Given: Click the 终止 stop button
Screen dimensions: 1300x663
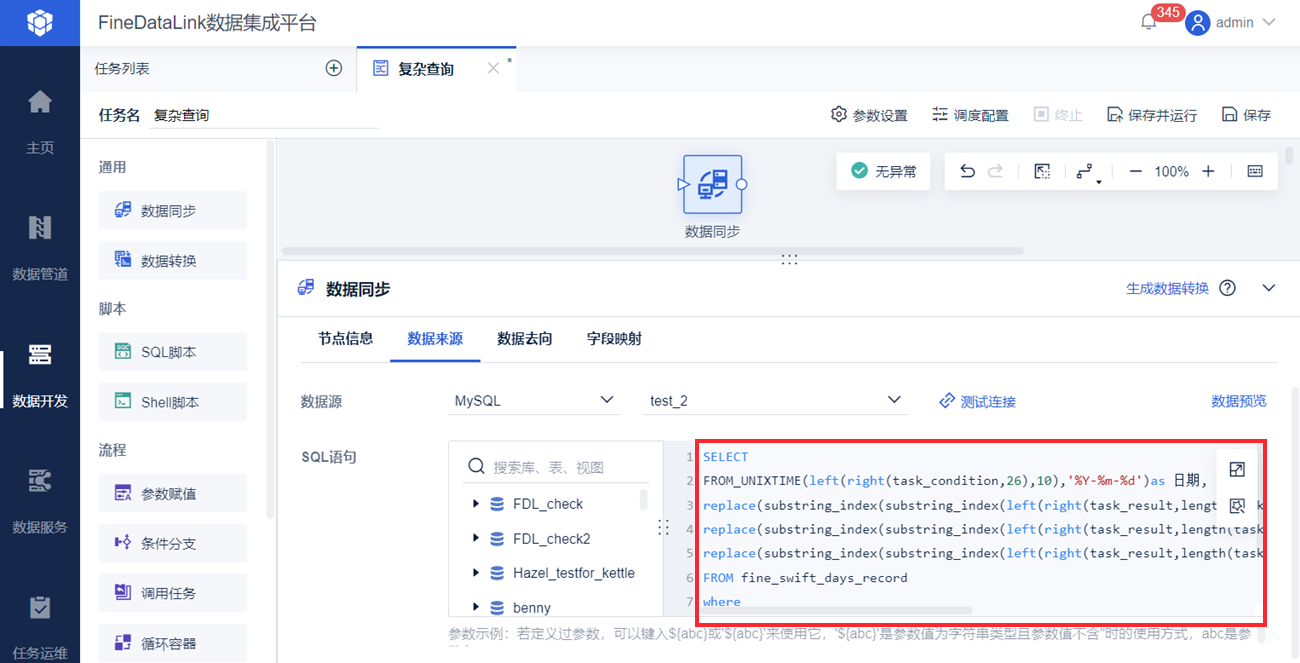Looking at the screenshot, I should [1058, 115].
